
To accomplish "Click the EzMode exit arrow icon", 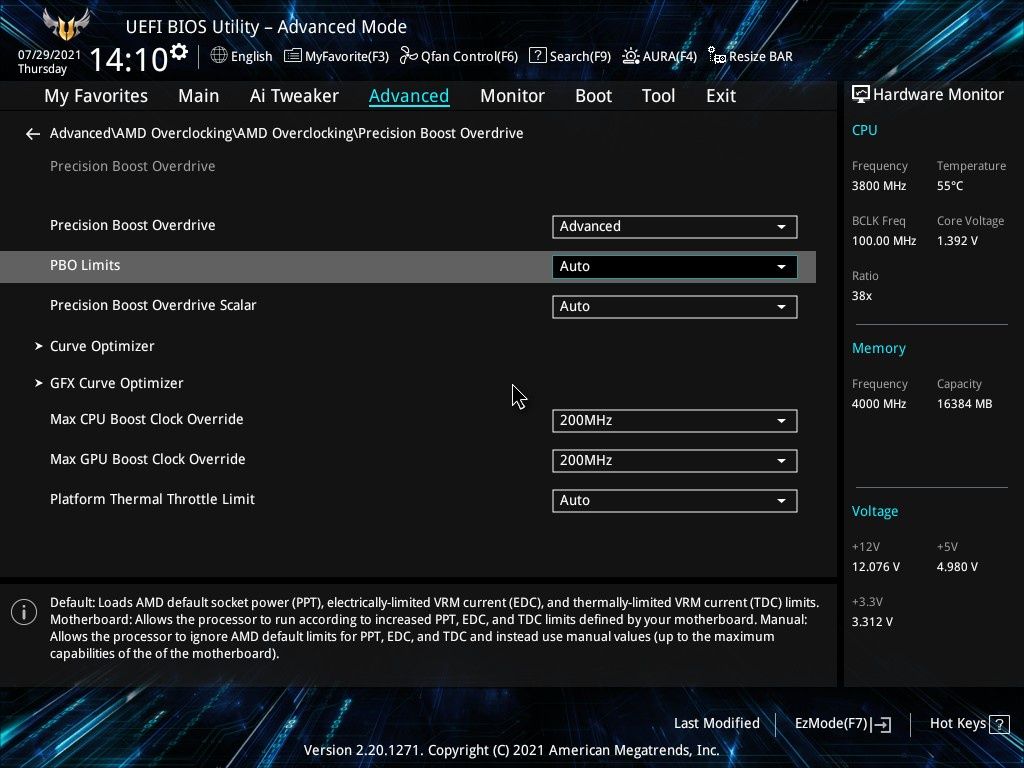I will coord(881,724).
